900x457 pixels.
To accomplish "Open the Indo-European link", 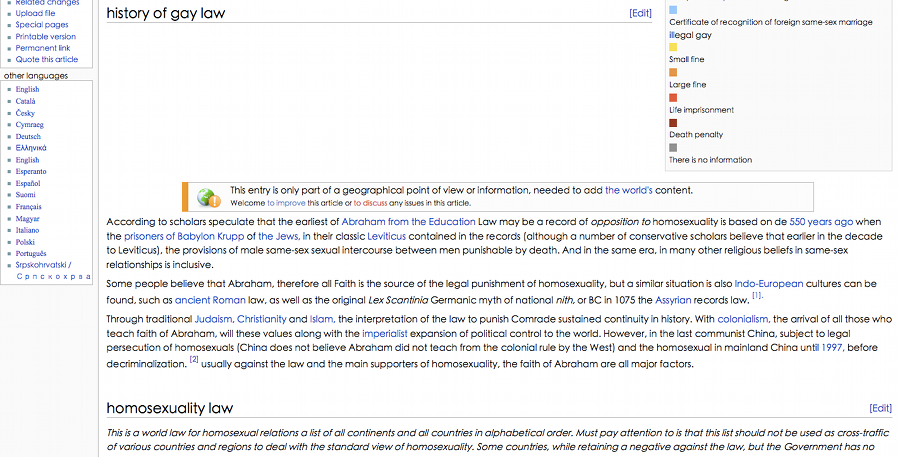I will click(769, 284).
